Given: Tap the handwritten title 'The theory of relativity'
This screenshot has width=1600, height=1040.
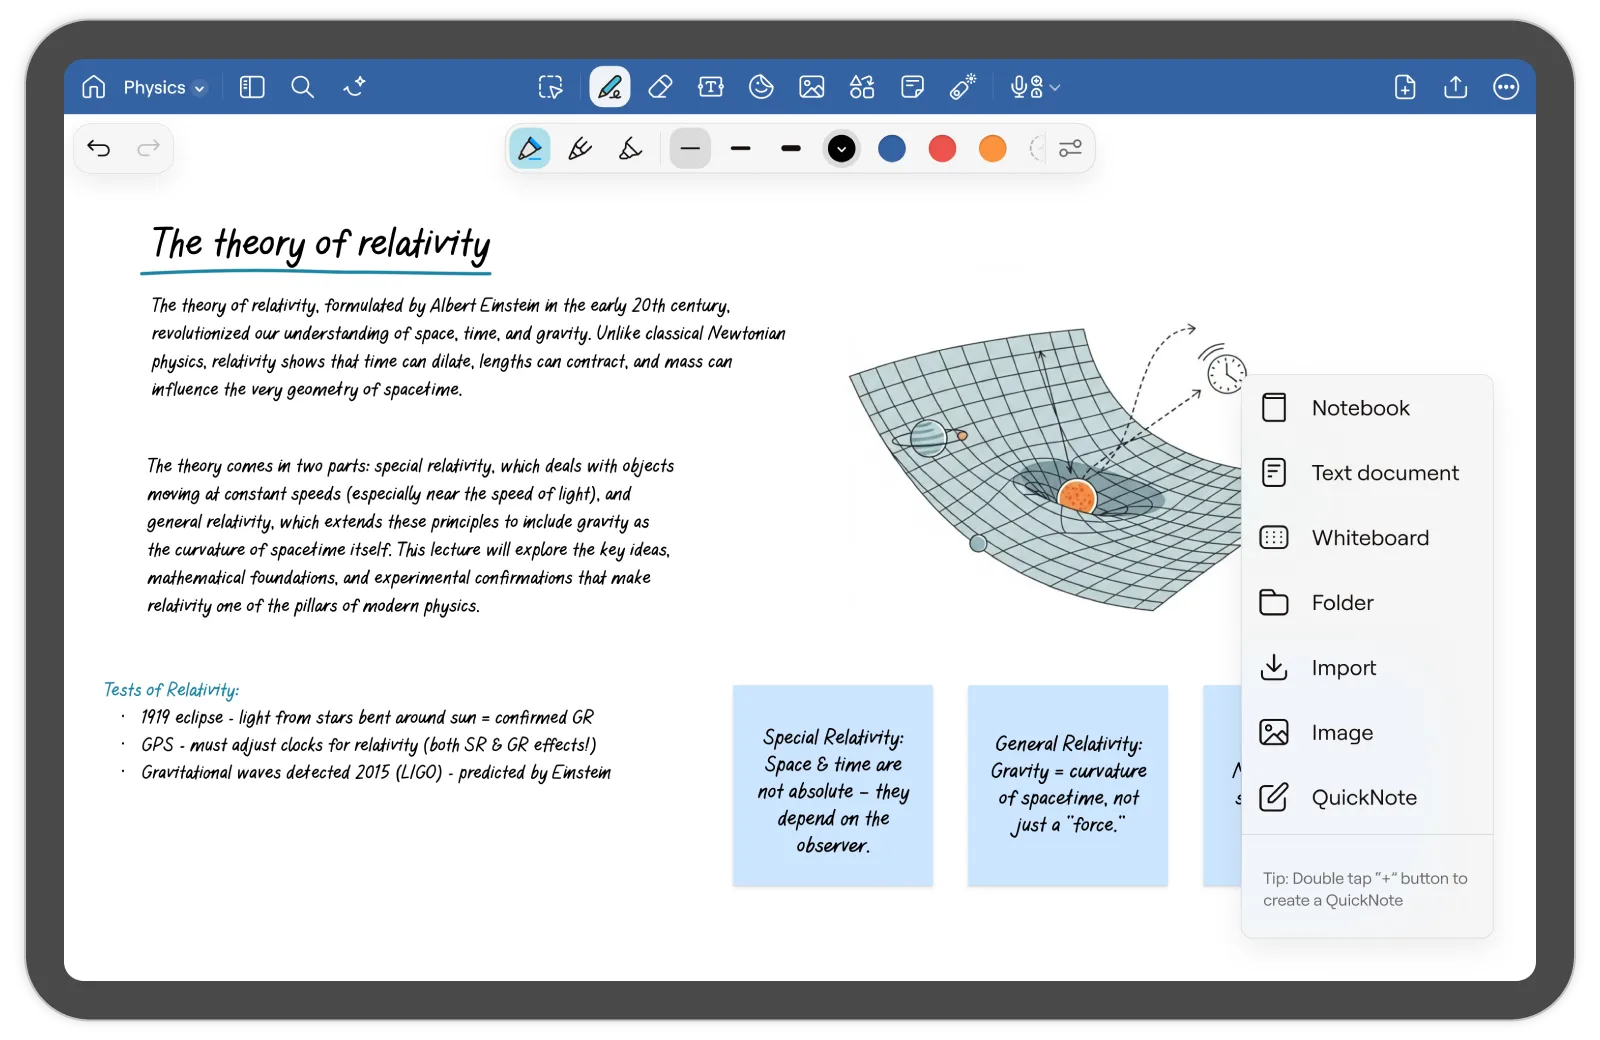Looking at the screenshot, I should coord(320,245).
